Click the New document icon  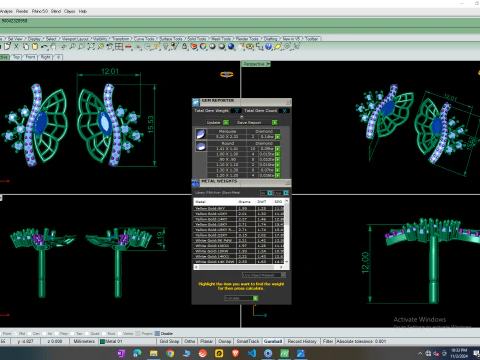click(7, 47)
